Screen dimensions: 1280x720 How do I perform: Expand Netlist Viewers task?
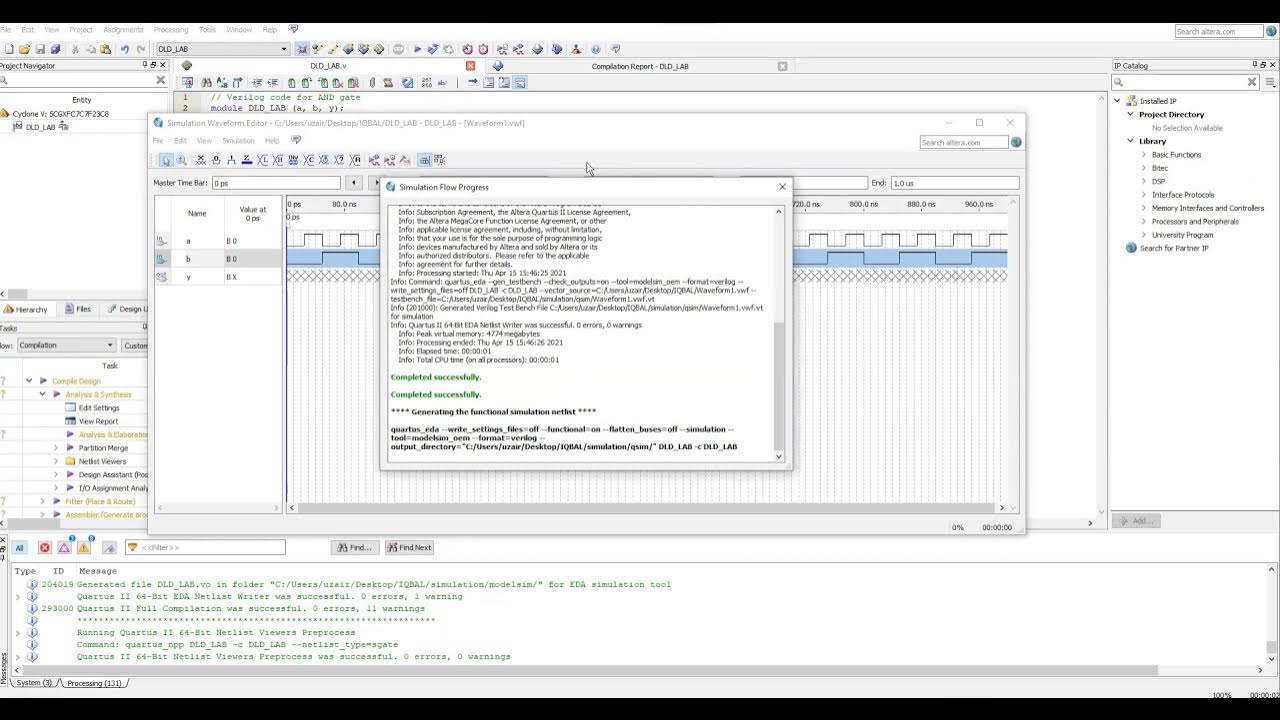pyautogui.click(x=56, y=461)
